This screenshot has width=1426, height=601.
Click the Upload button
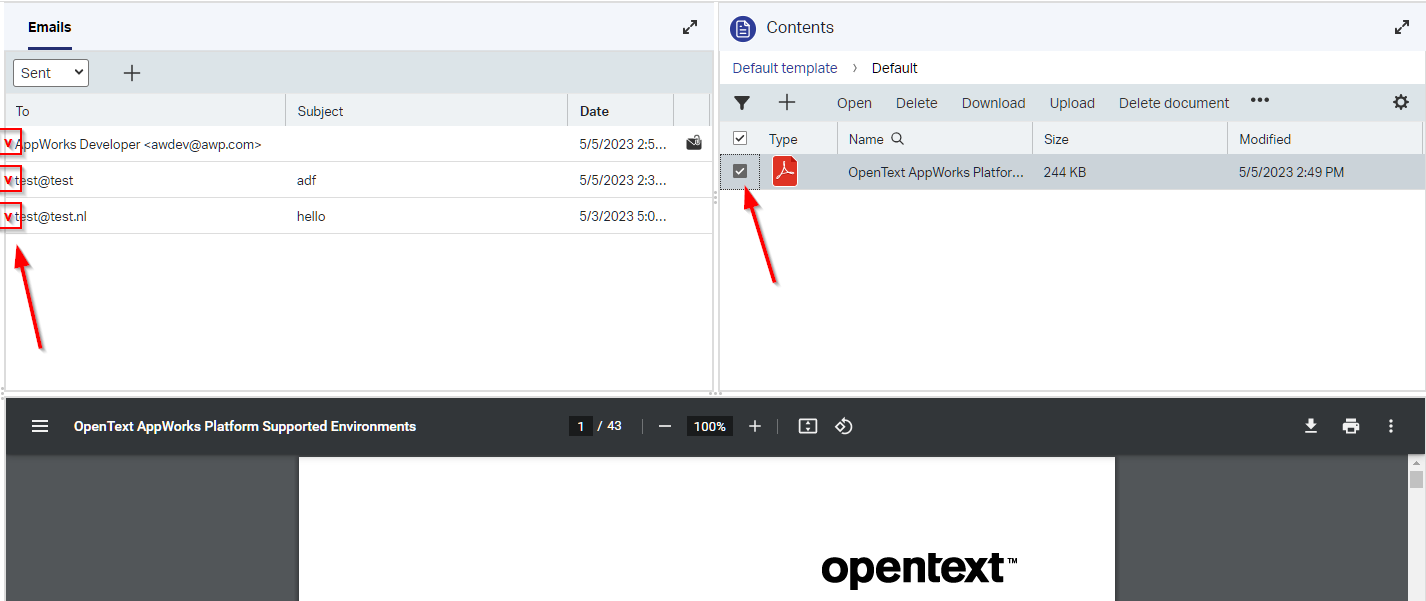(x=1072, y=103)
